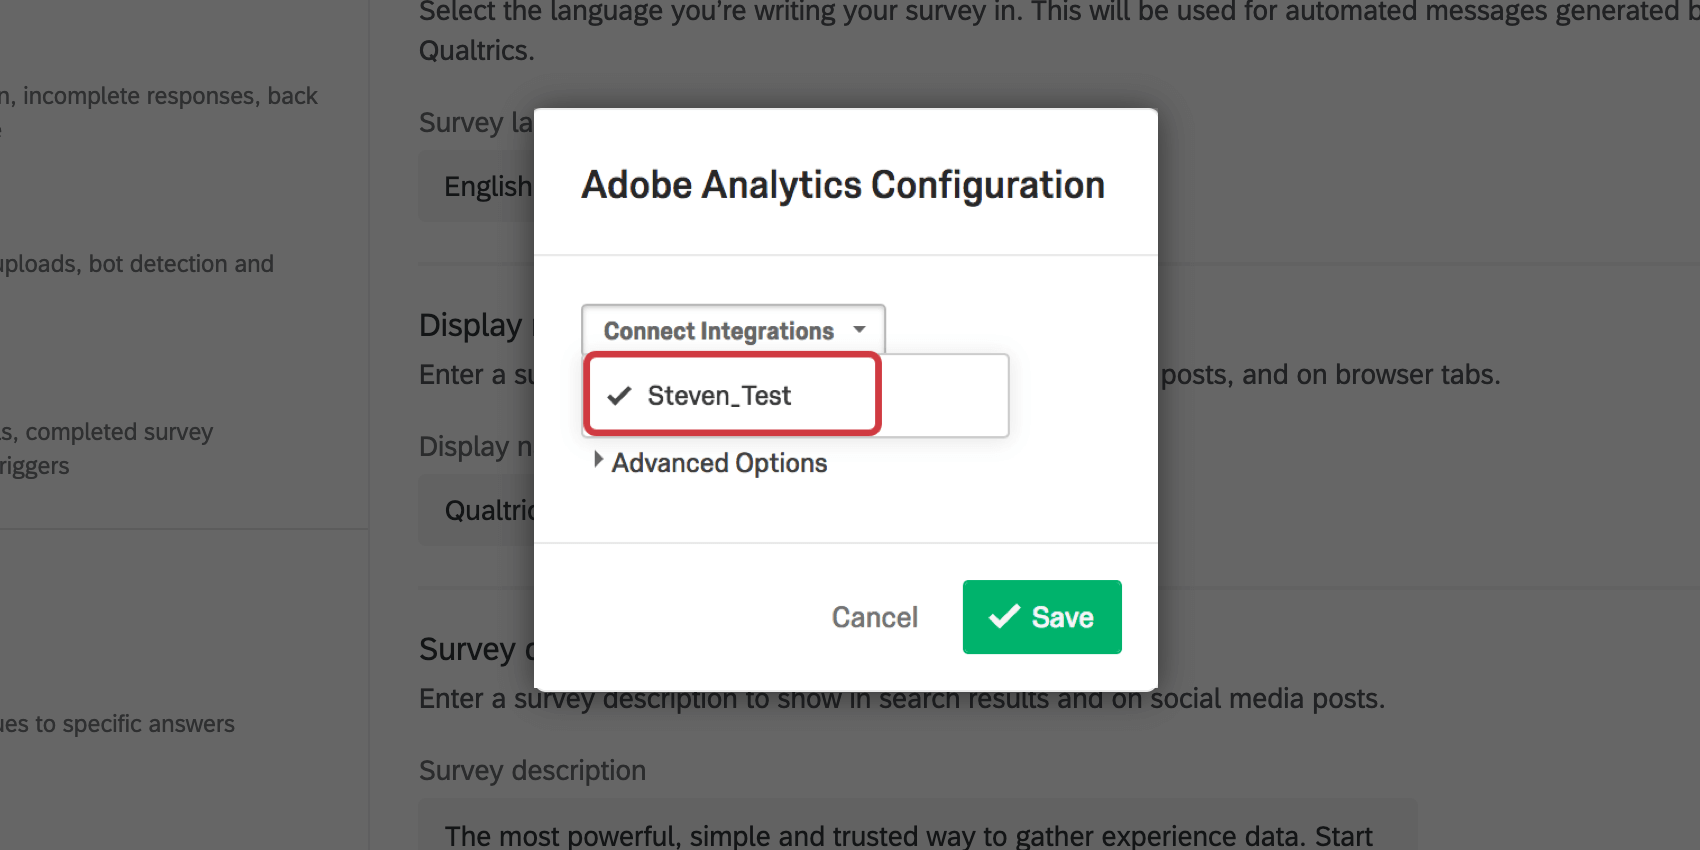This screenshot has height=850, width=1700.
Task: Select the Steven_Test integration option
Action: (x=717, y=395)
